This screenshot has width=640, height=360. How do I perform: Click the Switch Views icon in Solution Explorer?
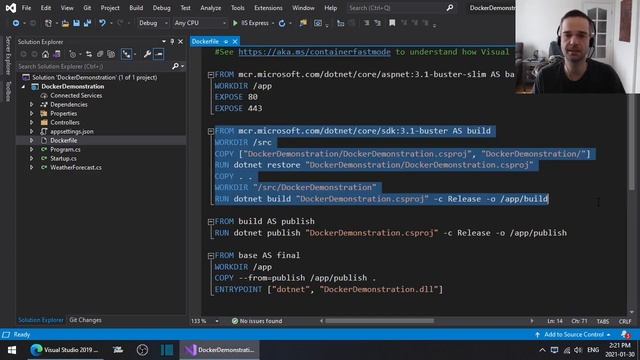[57, 54]
